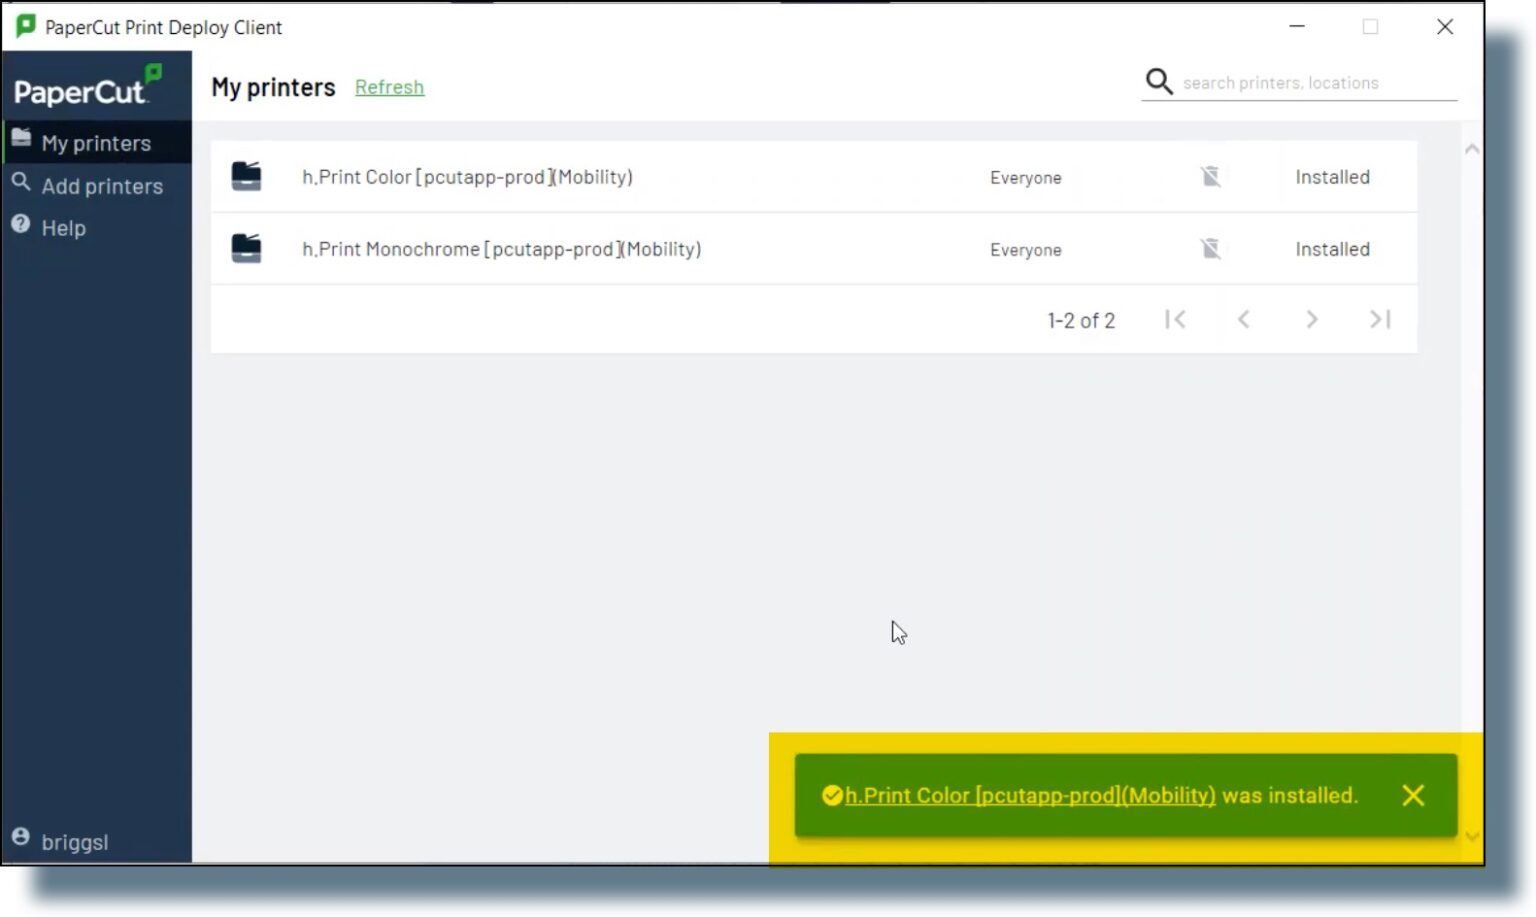Uninstall h.Print Color using its trash icon
The image size is (1536, 917).
point(1211,176)
